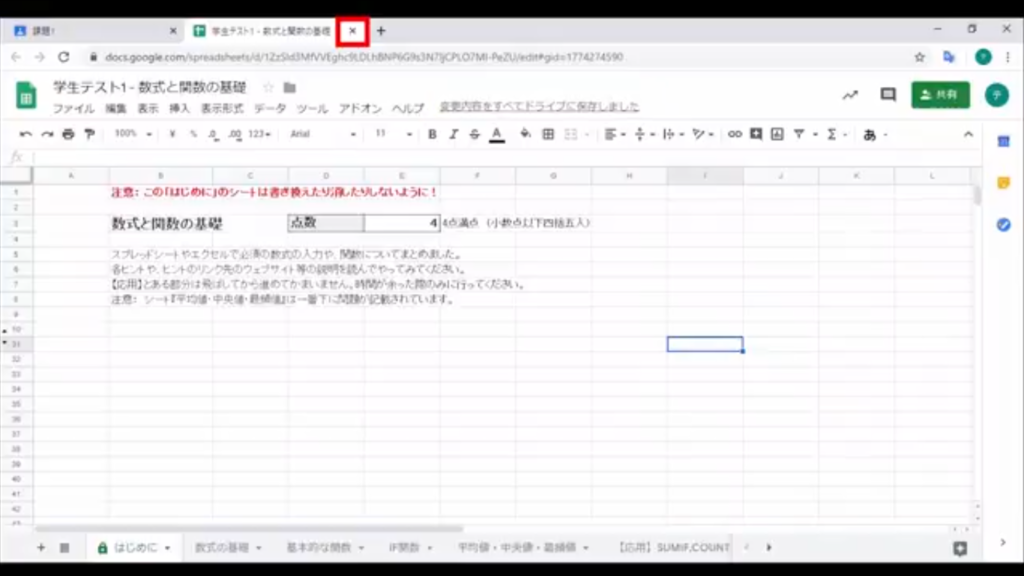Open the font size 11 dropdown

pyautogui.click(x=394, y=134)
